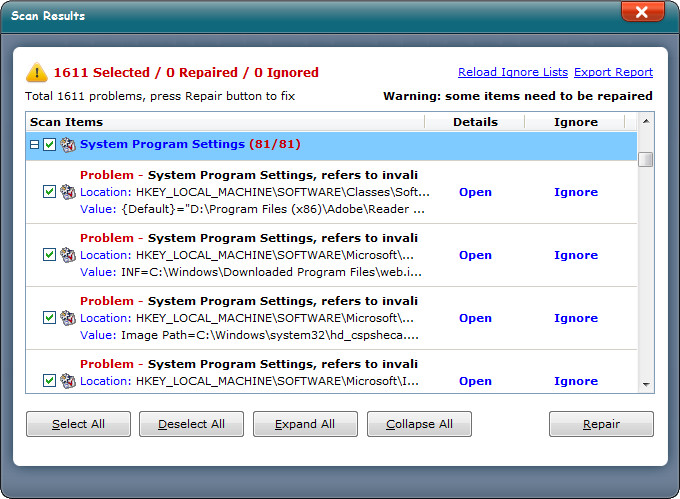Image resolution: width=680 pixels, height=499 pixels.
Task: Click the Export Report link
Action: [613, 72]
